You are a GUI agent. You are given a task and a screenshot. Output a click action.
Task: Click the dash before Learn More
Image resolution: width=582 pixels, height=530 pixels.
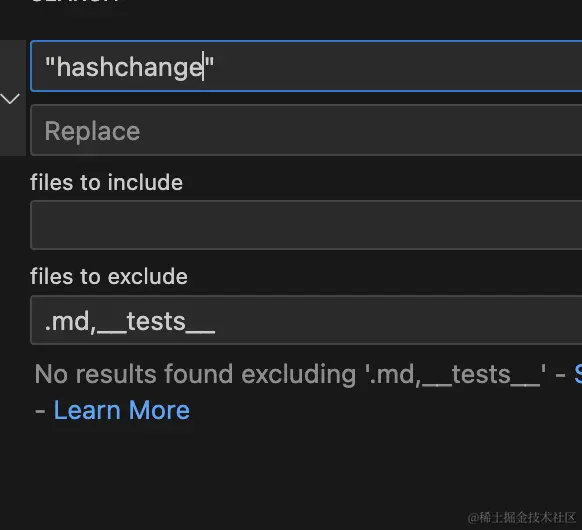[x=40, y=411]
